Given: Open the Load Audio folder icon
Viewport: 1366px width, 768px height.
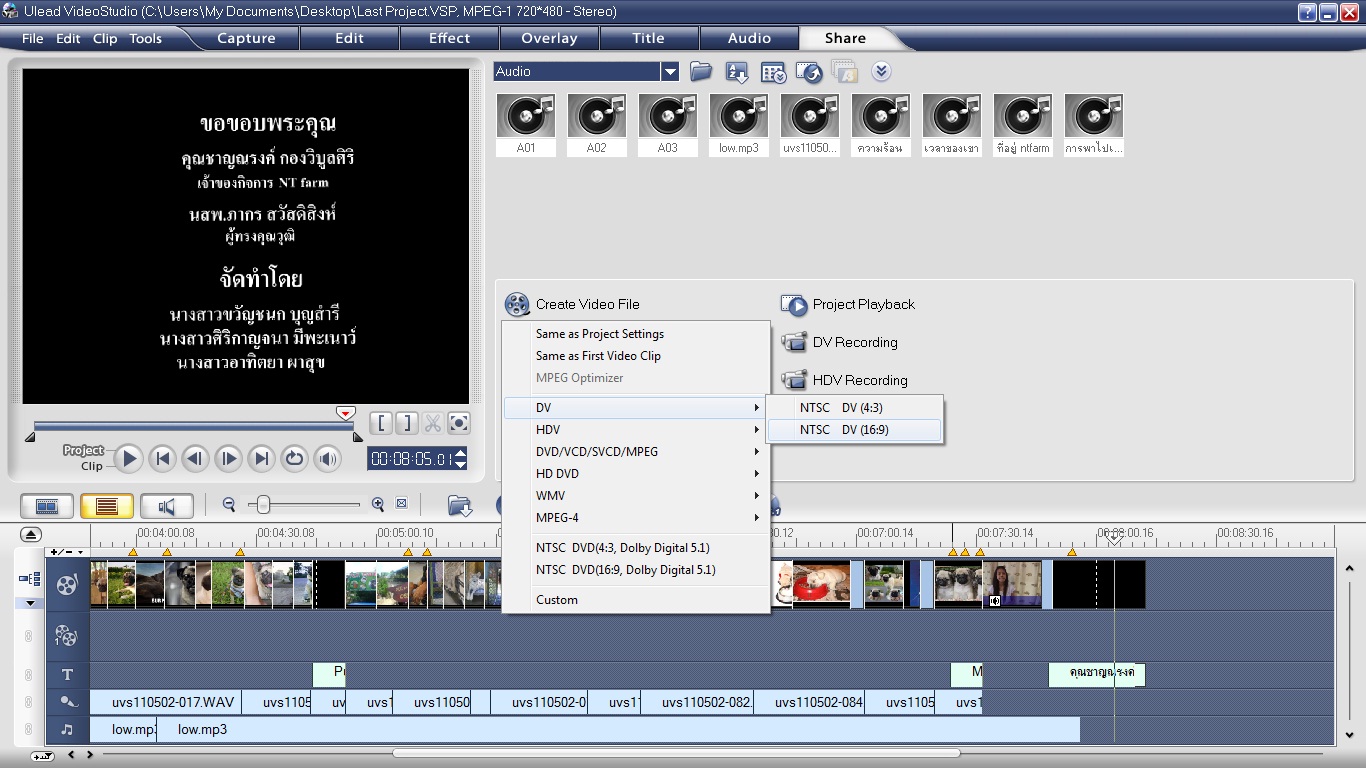Looking at the screenshot, I should click(701, 72).
